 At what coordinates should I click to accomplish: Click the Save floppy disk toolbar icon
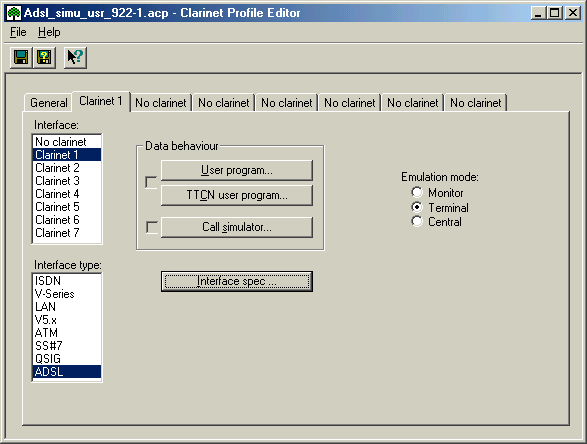pos(21,58)
